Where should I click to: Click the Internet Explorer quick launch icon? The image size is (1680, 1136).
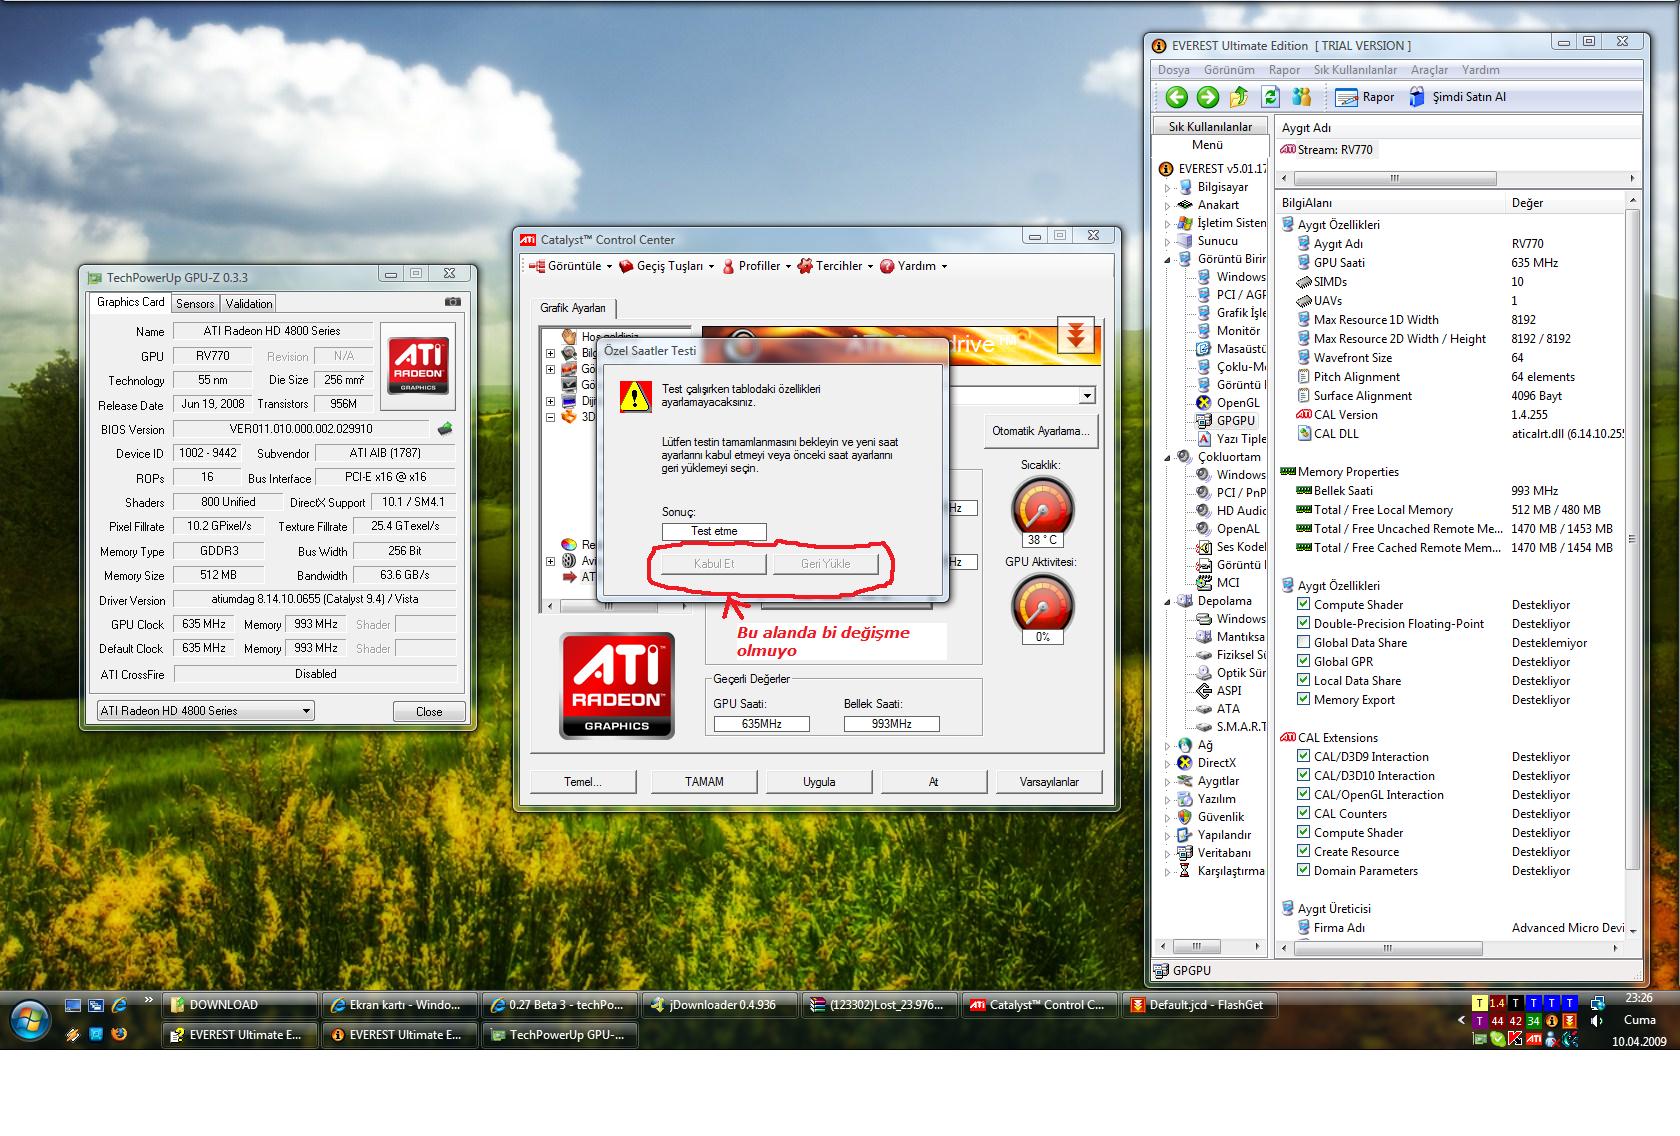(119, 1005)
